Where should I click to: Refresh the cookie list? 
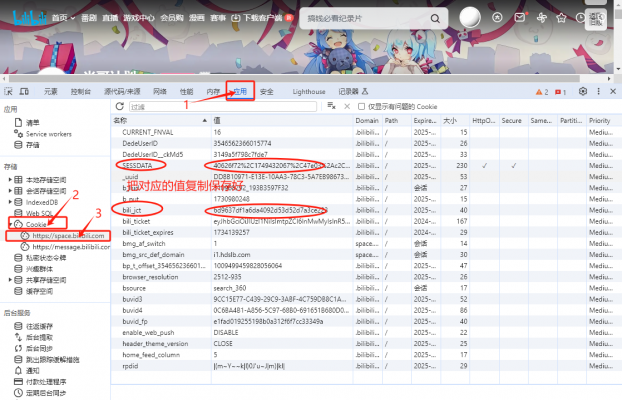(x=120, y=106)
